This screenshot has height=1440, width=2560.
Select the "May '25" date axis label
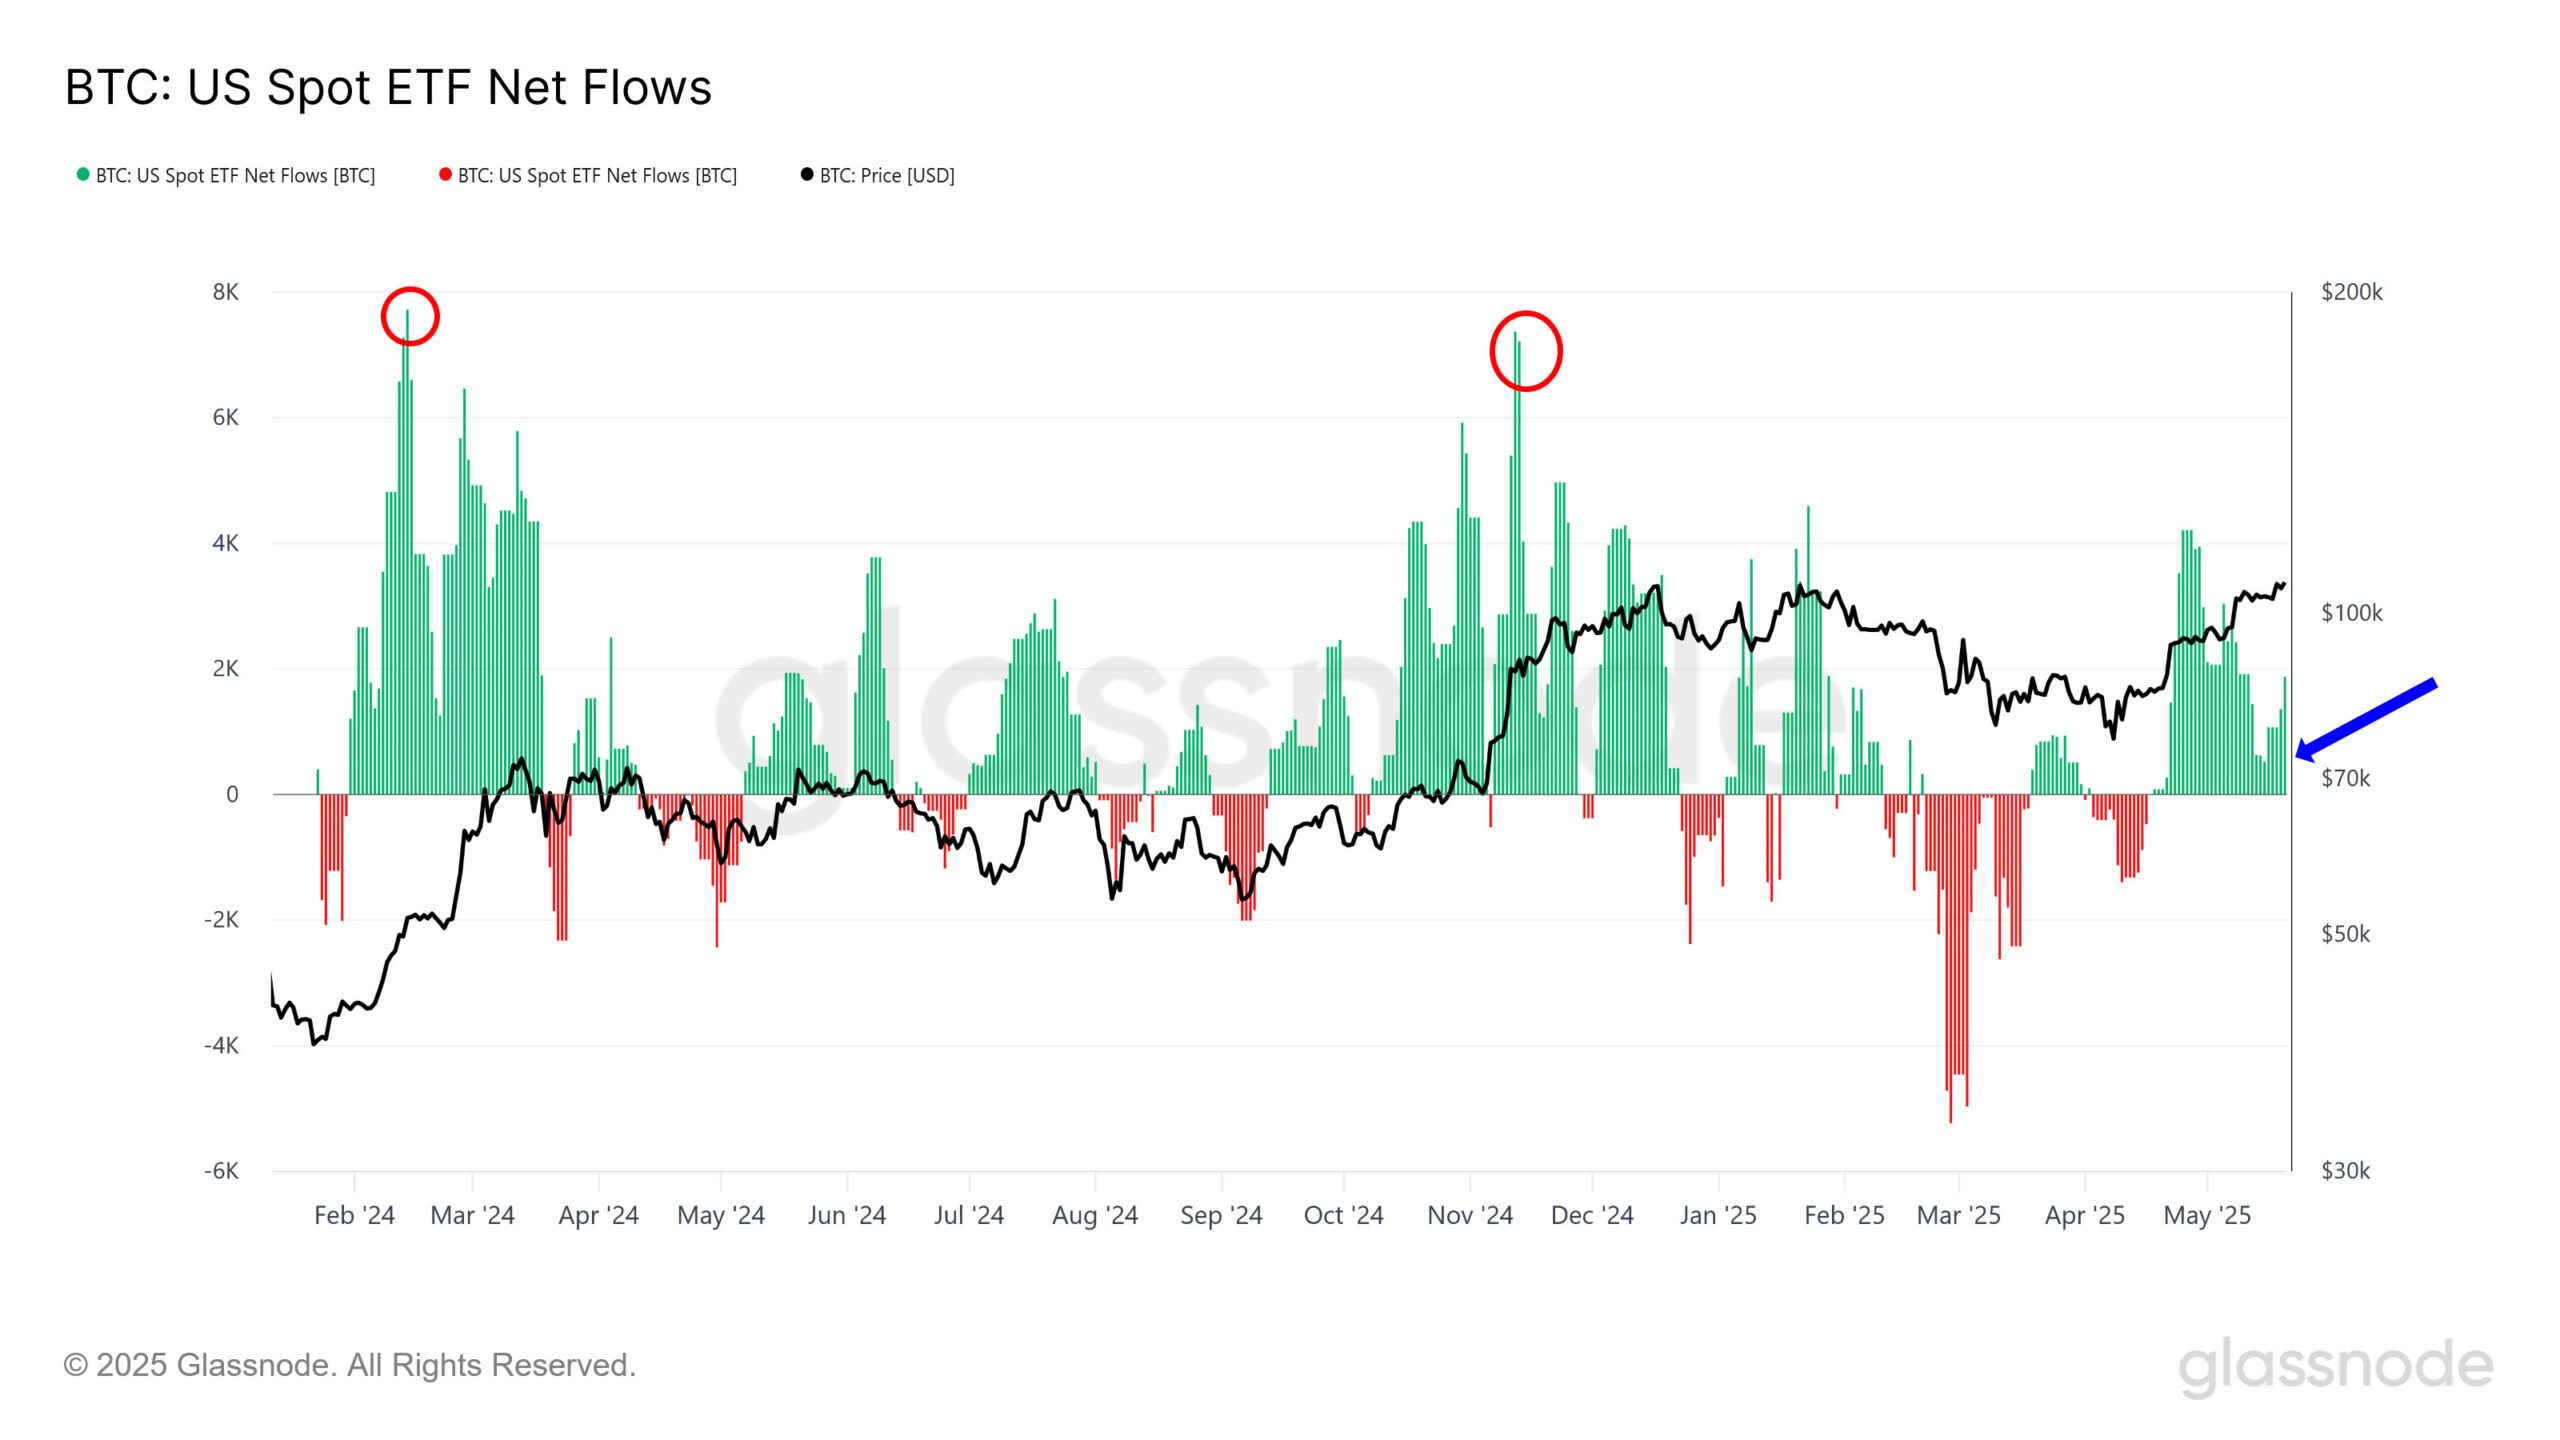click(2206, 1215)
